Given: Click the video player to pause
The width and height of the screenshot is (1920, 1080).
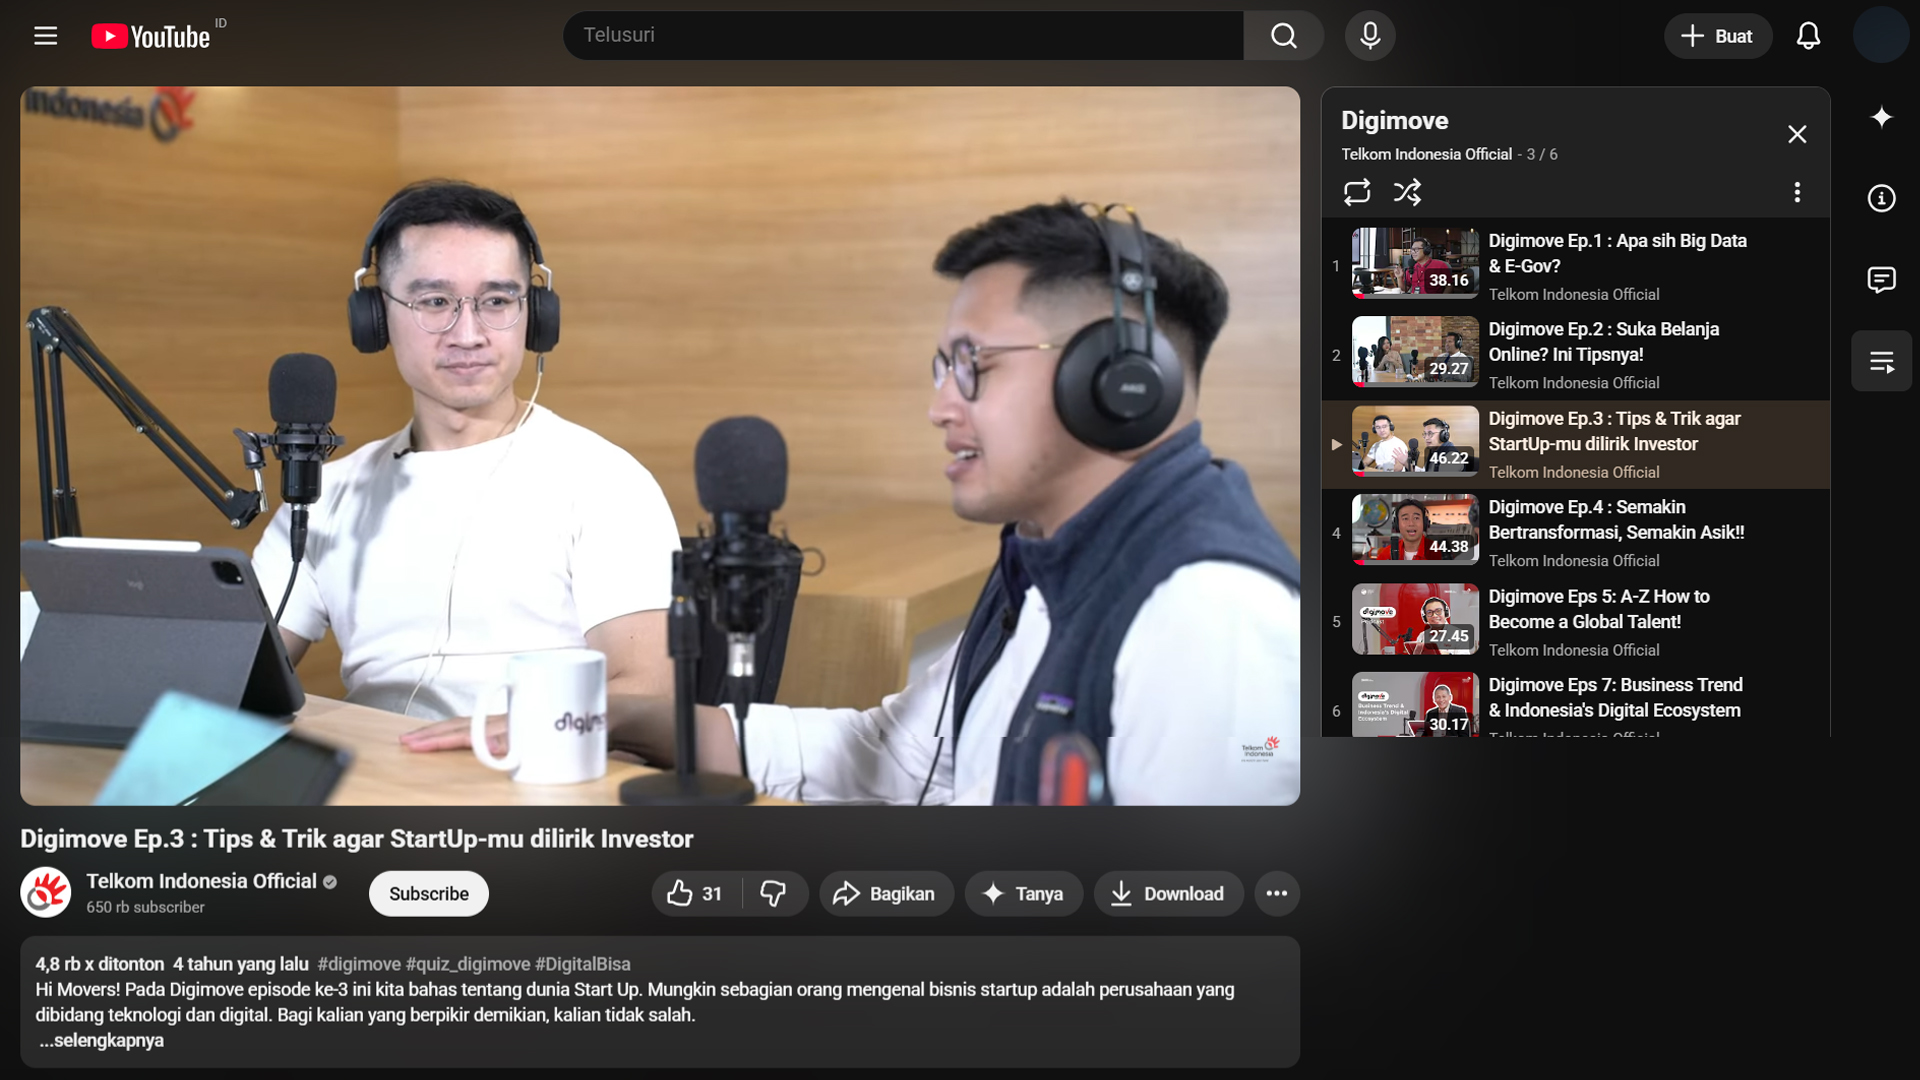Looking at the screenshot, I should tap(660, 446).
